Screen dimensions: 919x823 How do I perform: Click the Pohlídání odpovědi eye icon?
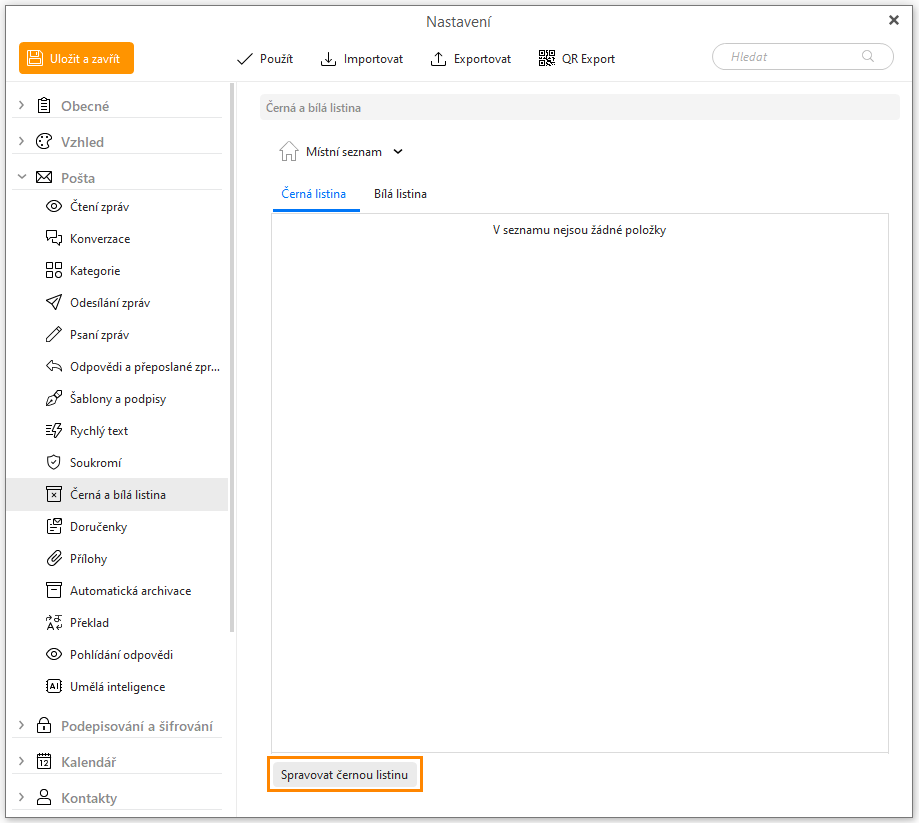pyautogui.click(x=54, y=654)
